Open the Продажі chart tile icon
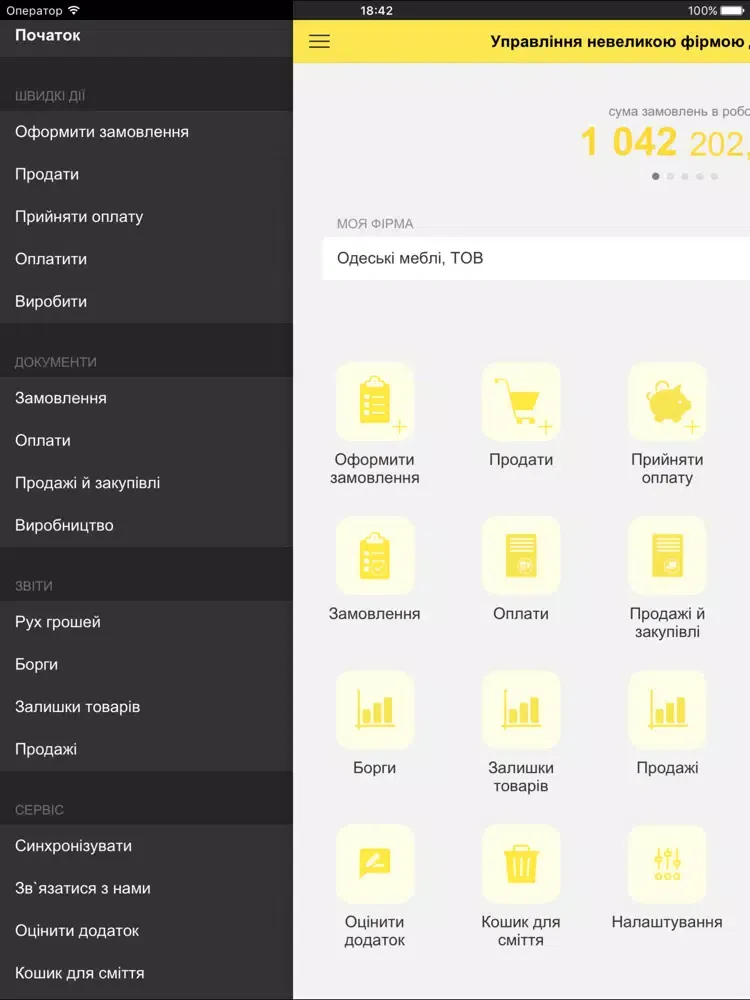Viewport: 750px width, 1000px height. point(667,710)
